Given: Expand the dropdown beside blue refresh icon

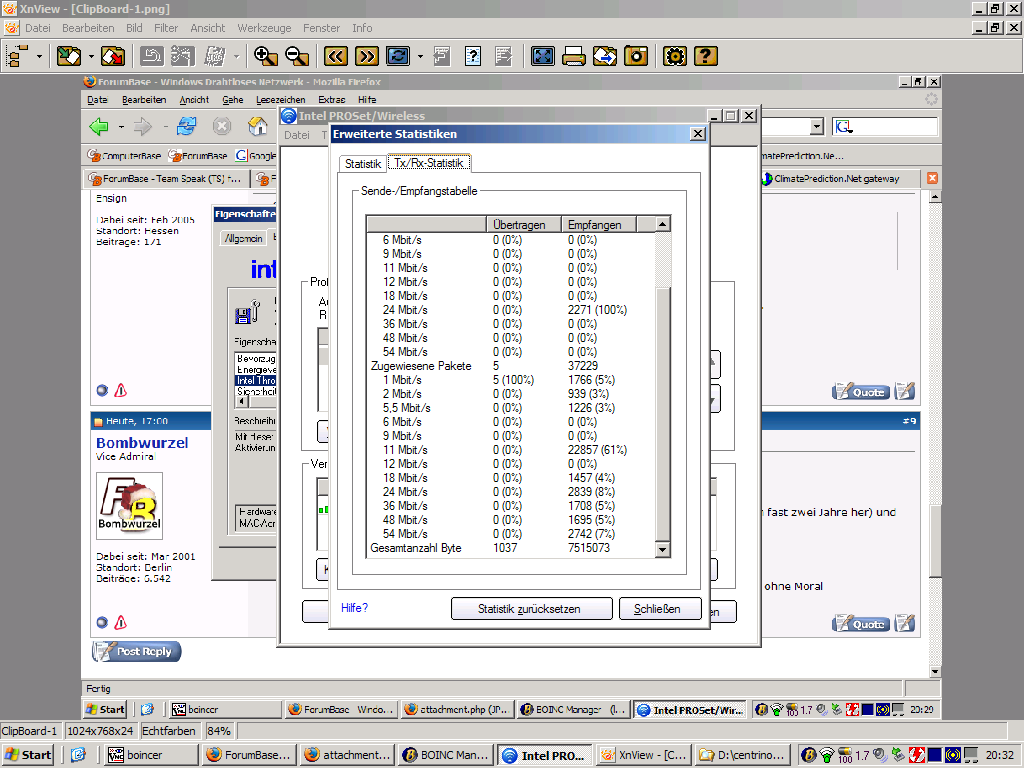Looking at the screenshot, I should point(420,56).
